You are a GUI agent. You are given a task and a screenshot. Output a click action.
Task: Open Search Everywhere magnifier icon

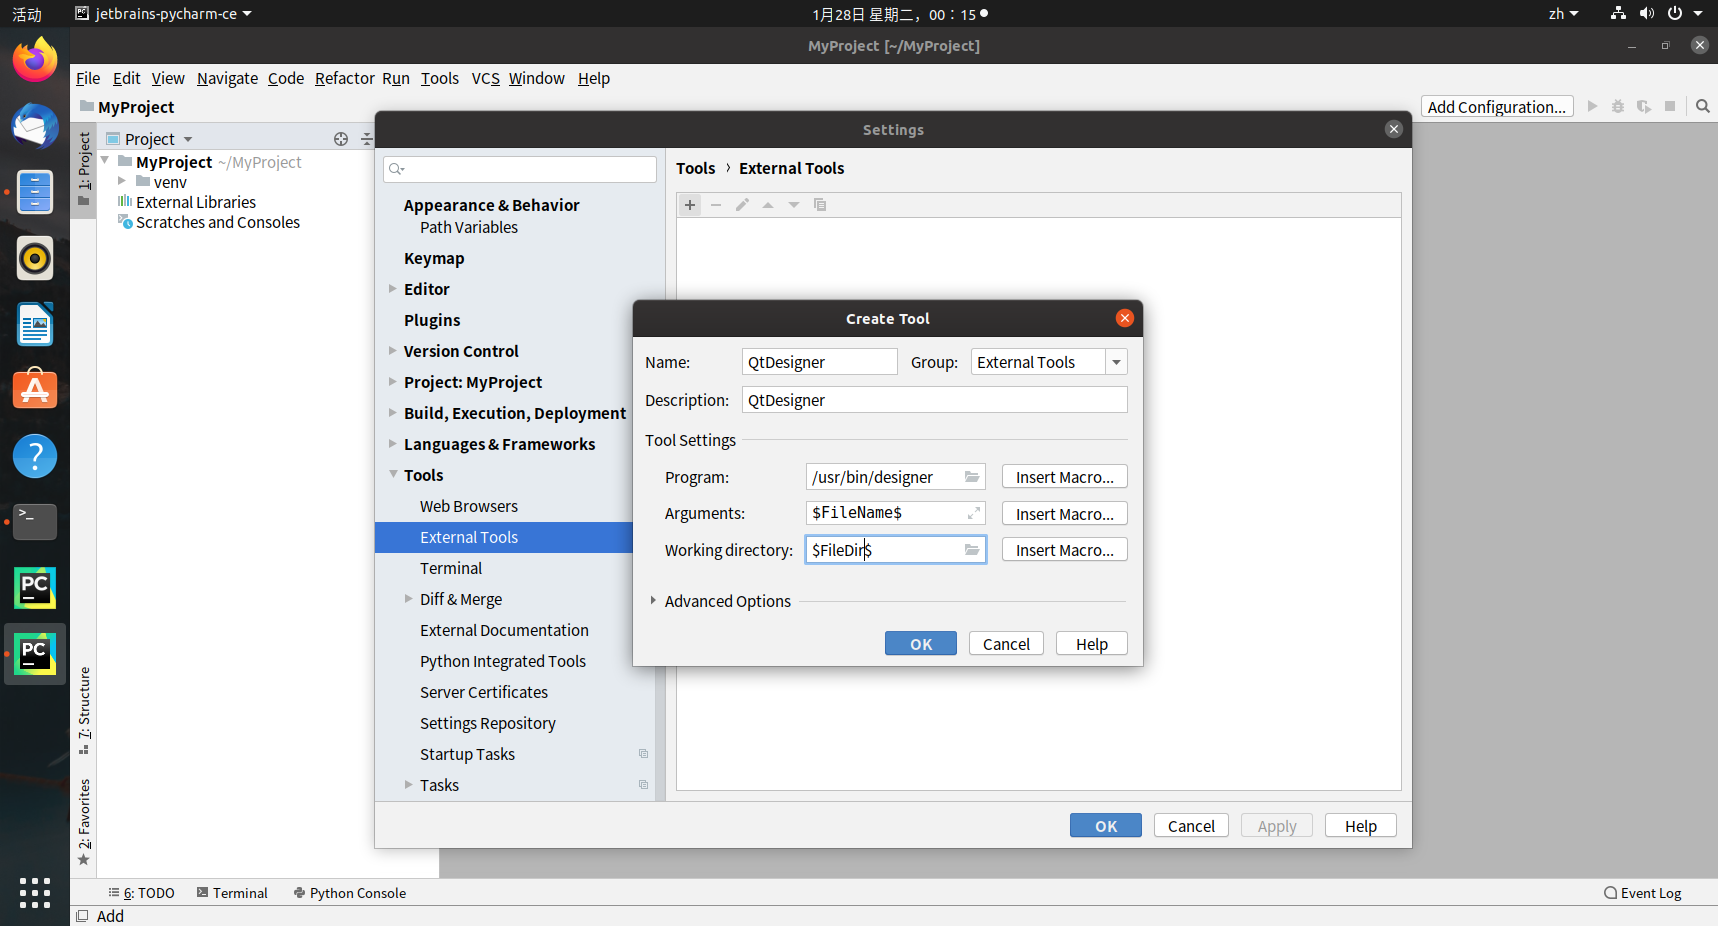pos(1703,106)
